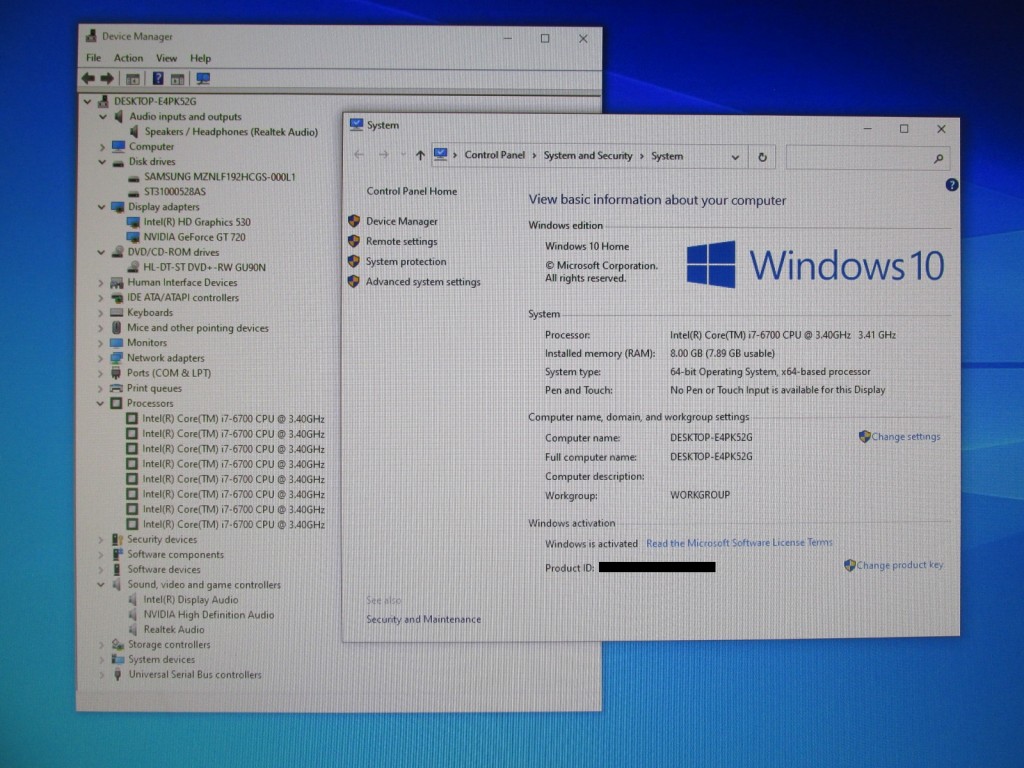The height and width of the screenshot is (768, 1024).
Task: Select the Realtek Audio sound controller
Action: click(x=174, y=630)
